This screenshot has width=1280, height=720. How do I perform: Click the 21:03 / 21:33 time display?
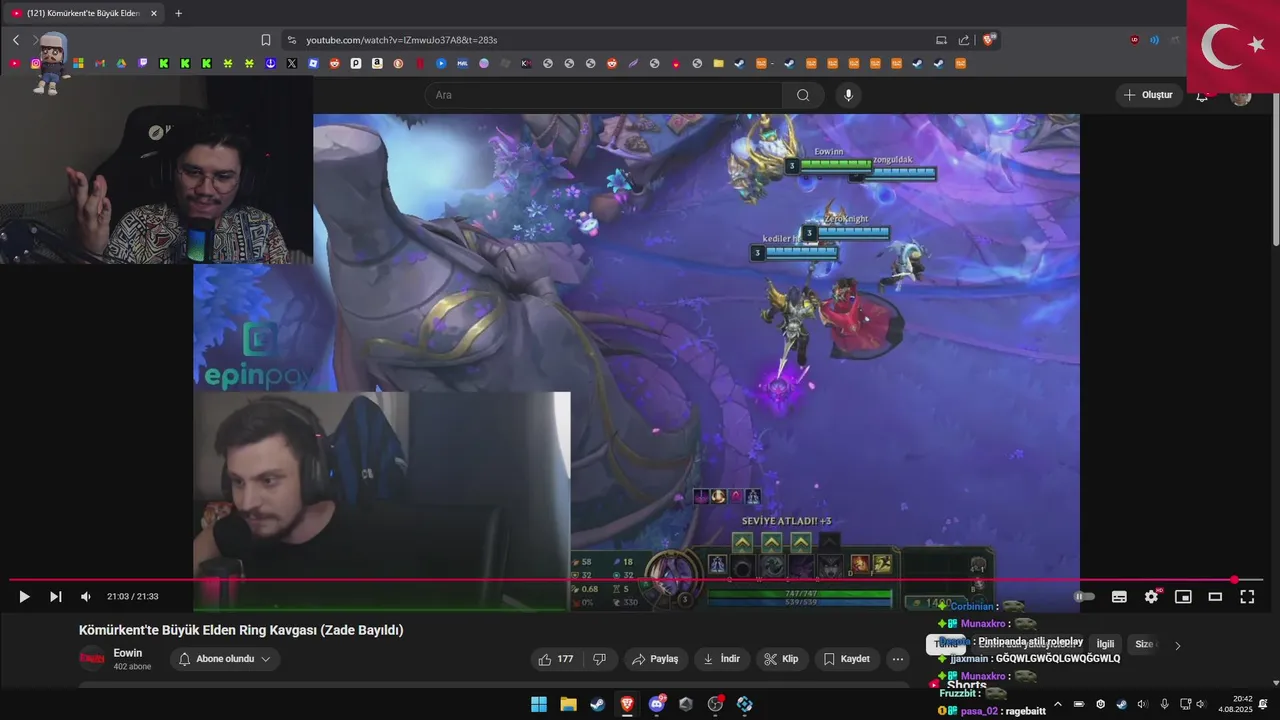coord(133,596)
